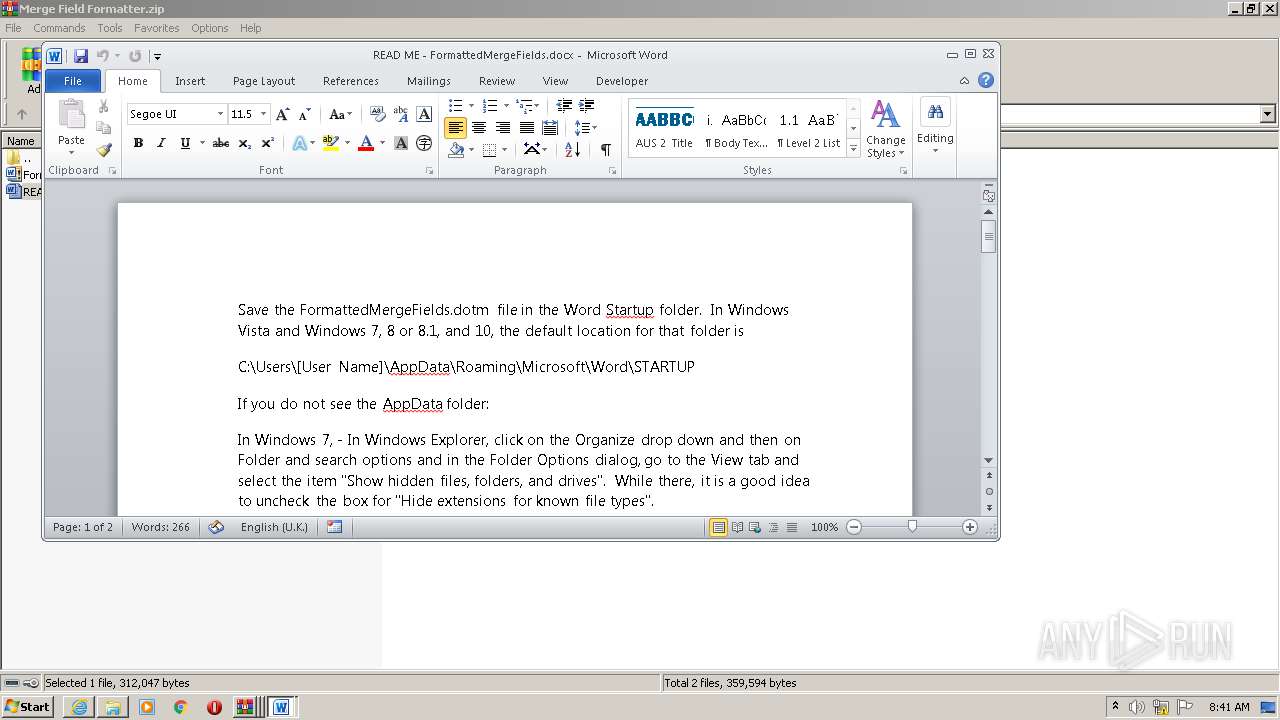The width and height of the screenshot is (1280, 720).
Task: Apply strikethrough formatting
Action: point(221,143)
